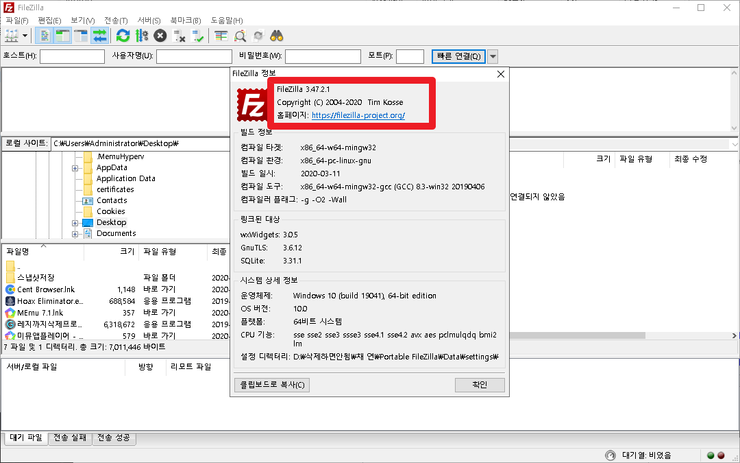Focus the 호스트(H) input field
This screenshot has width=740, height=463.
point(72,56)
